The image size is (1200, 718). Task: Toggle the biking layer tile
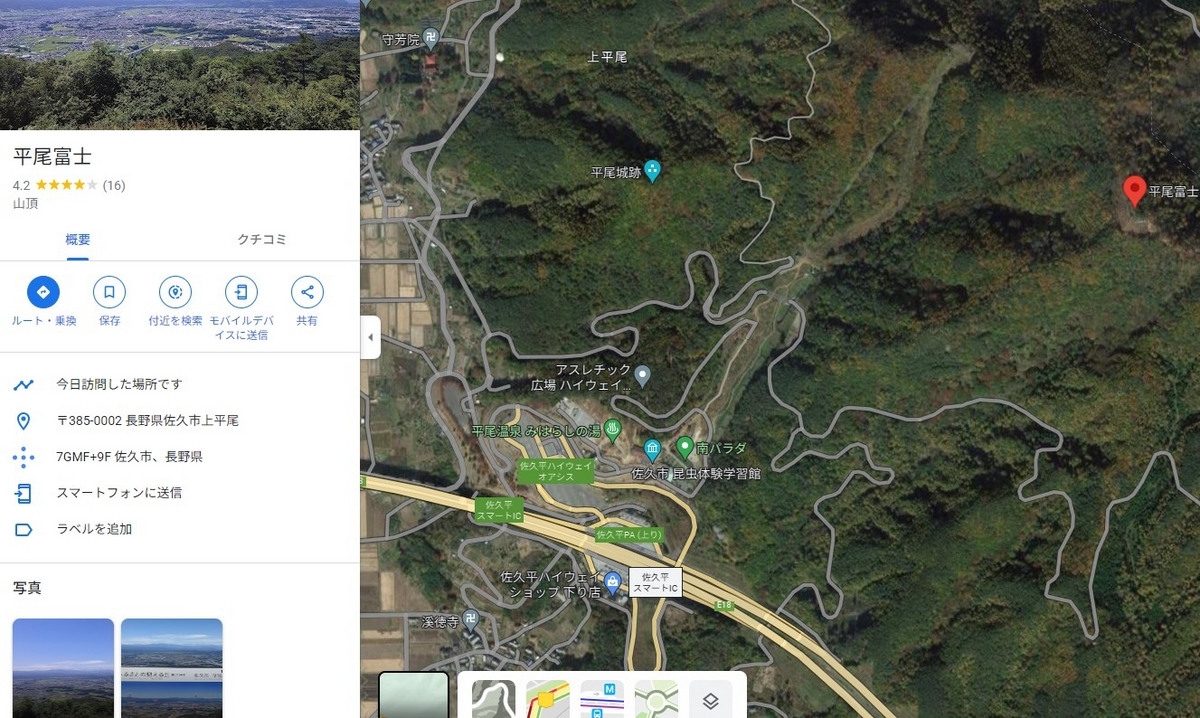coord(656,699)
